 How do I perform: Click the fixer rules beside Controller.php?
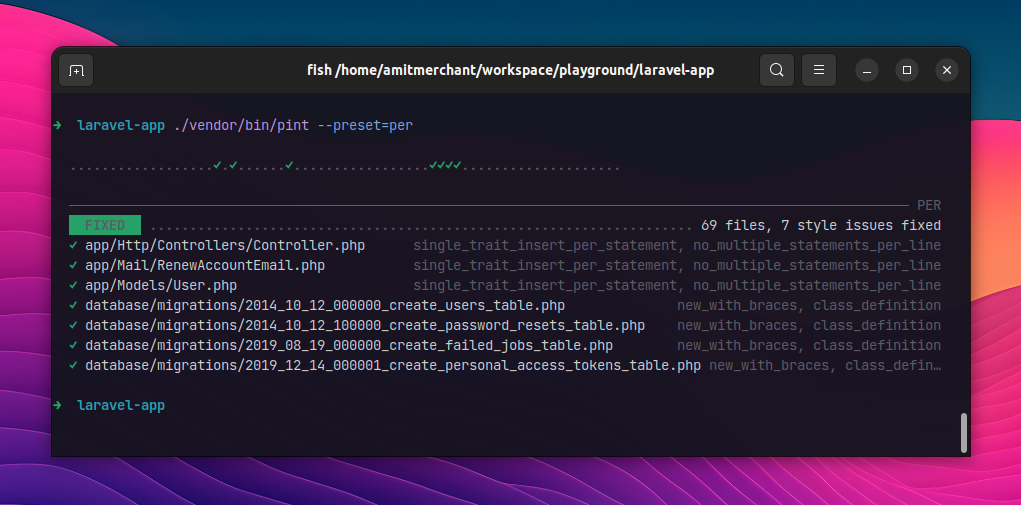pos(677,245)
